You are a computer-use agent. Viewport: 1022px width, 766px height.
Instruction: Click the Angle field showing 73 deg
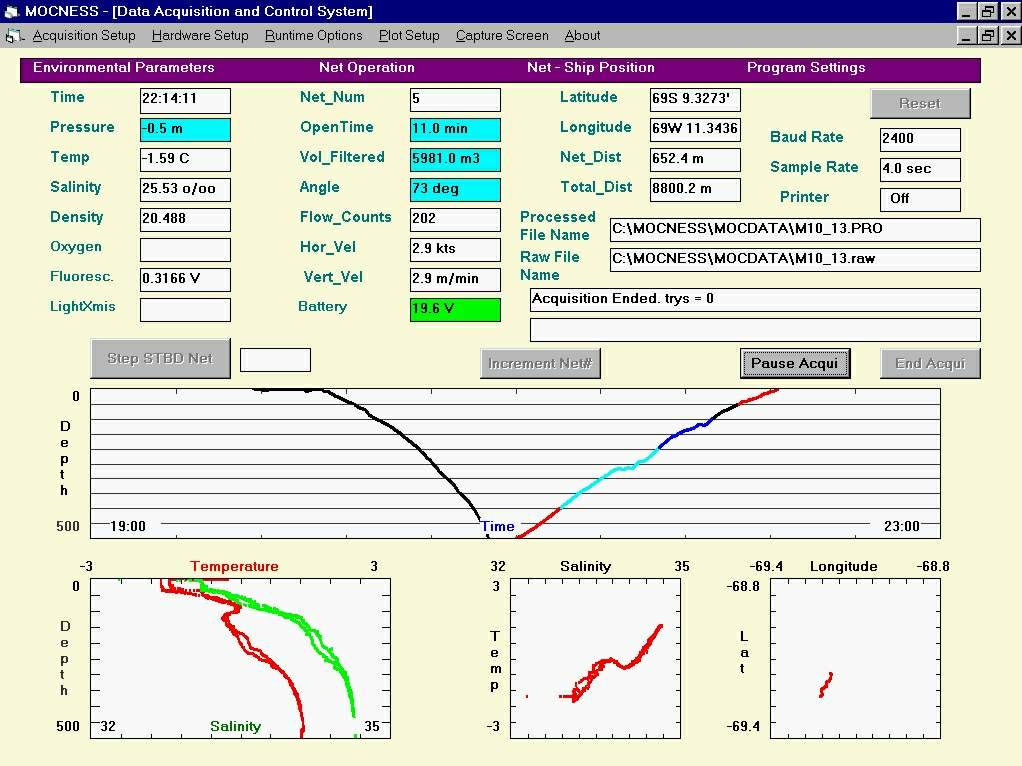click(456, 190)
